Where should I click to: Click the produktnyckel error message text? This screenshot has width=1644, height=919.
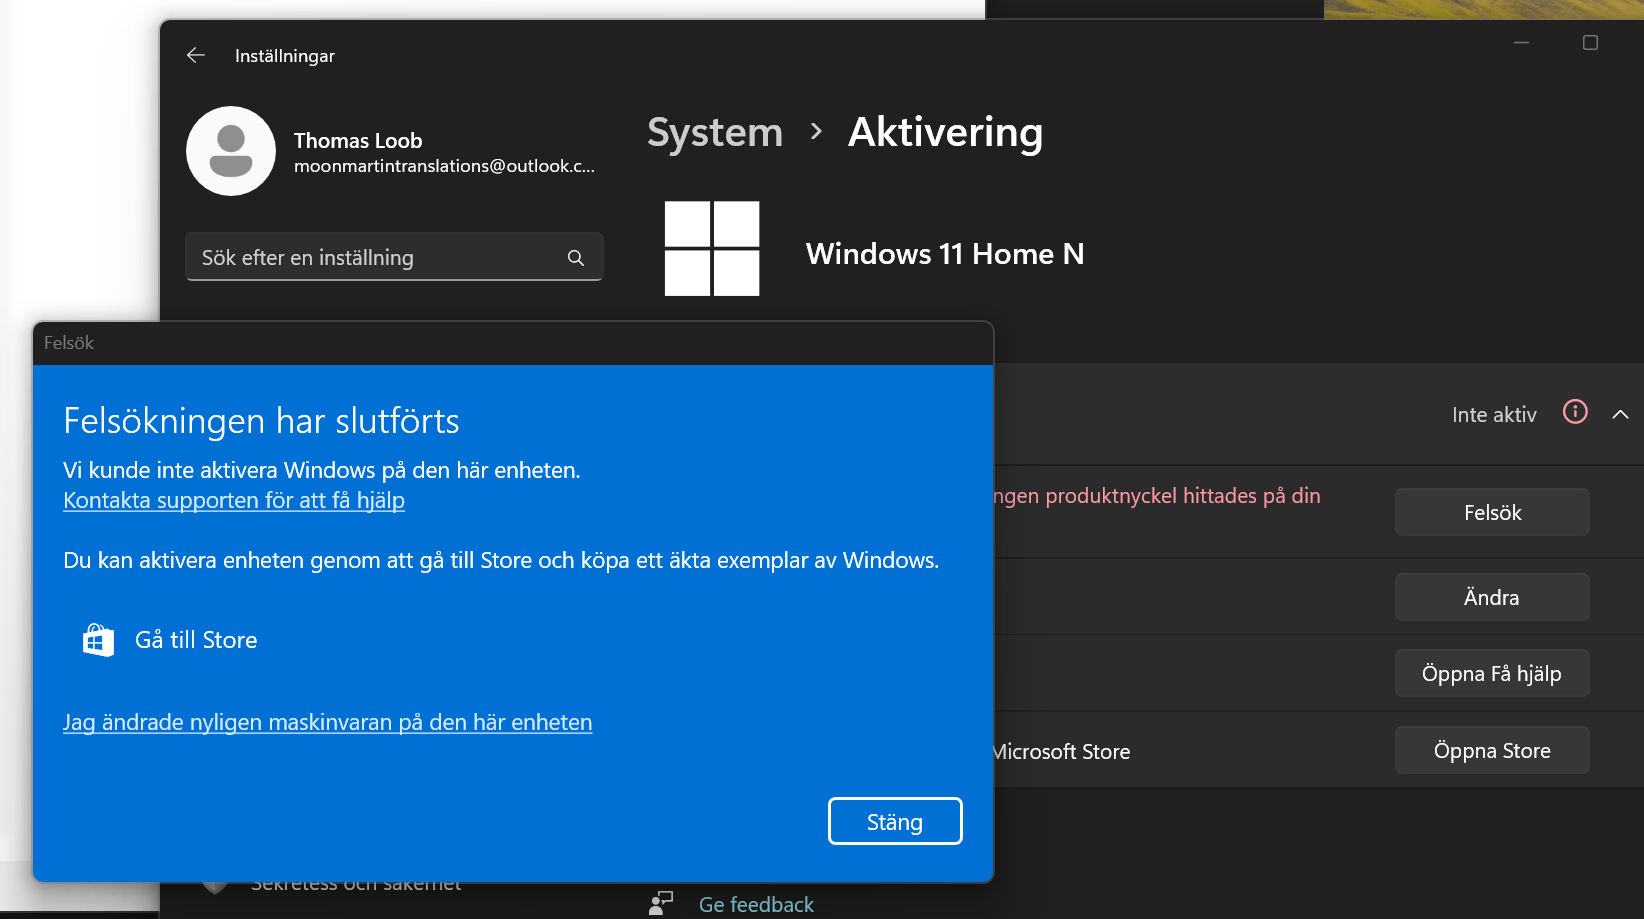pyautogui.click(x=1157, y=496)
